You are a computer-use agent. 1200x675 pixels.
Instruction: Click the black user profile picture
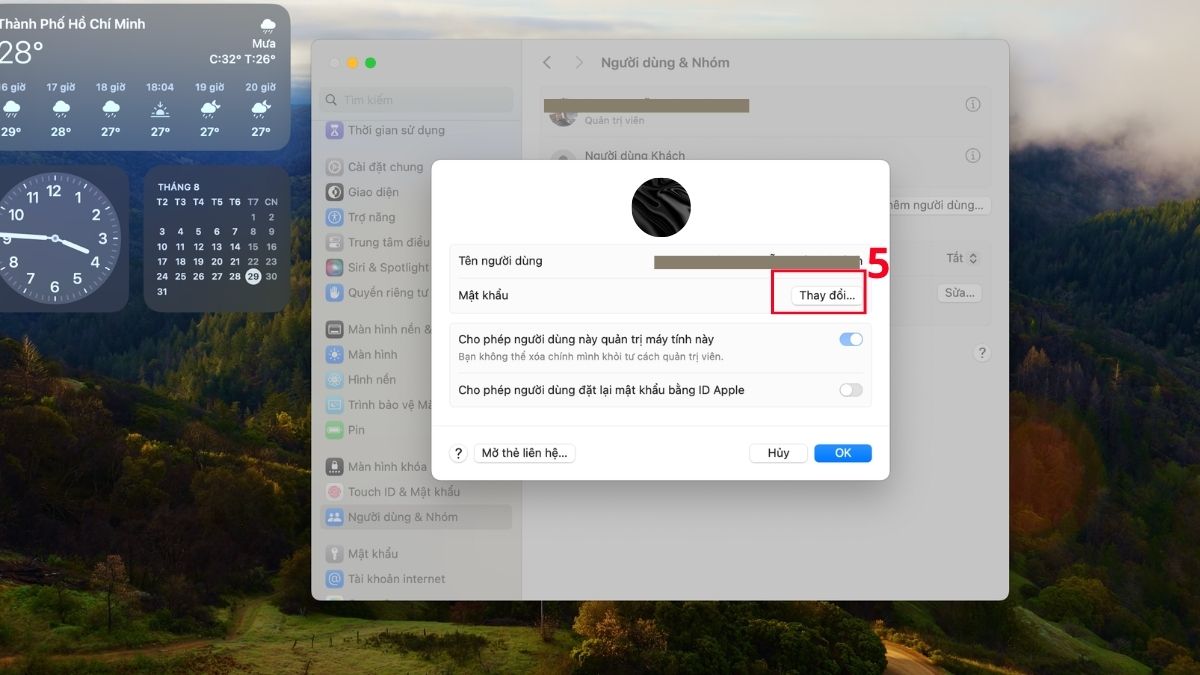coord(661,207)
